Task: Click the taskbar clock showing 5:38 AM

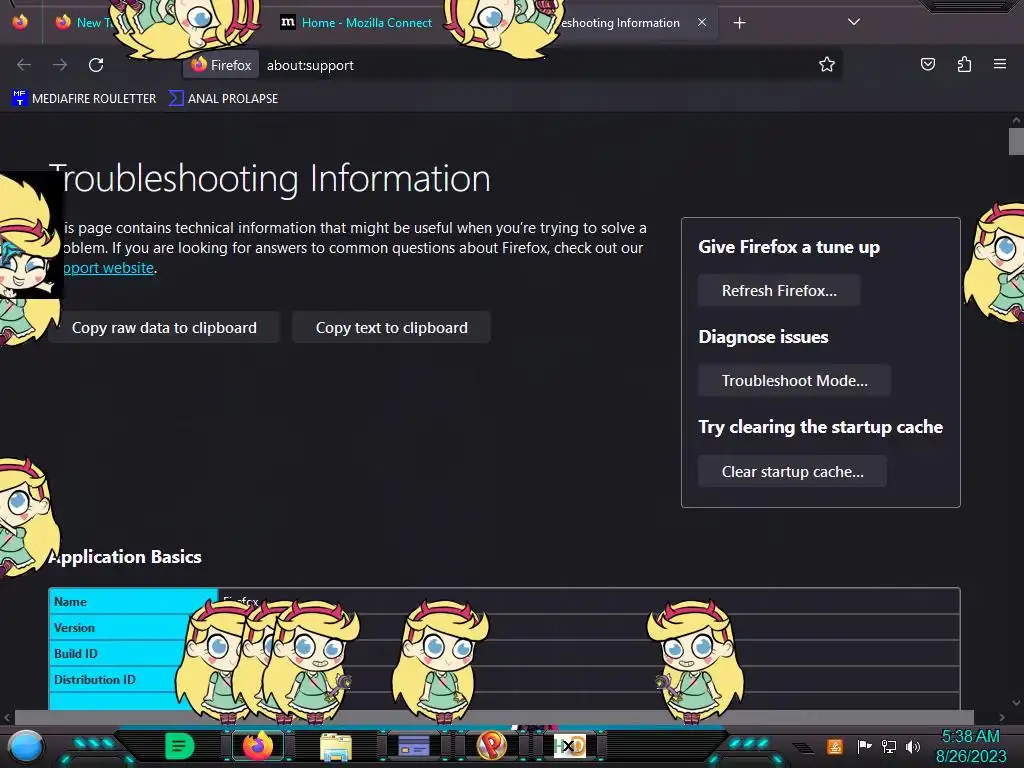Action: (x=971, y=746)
